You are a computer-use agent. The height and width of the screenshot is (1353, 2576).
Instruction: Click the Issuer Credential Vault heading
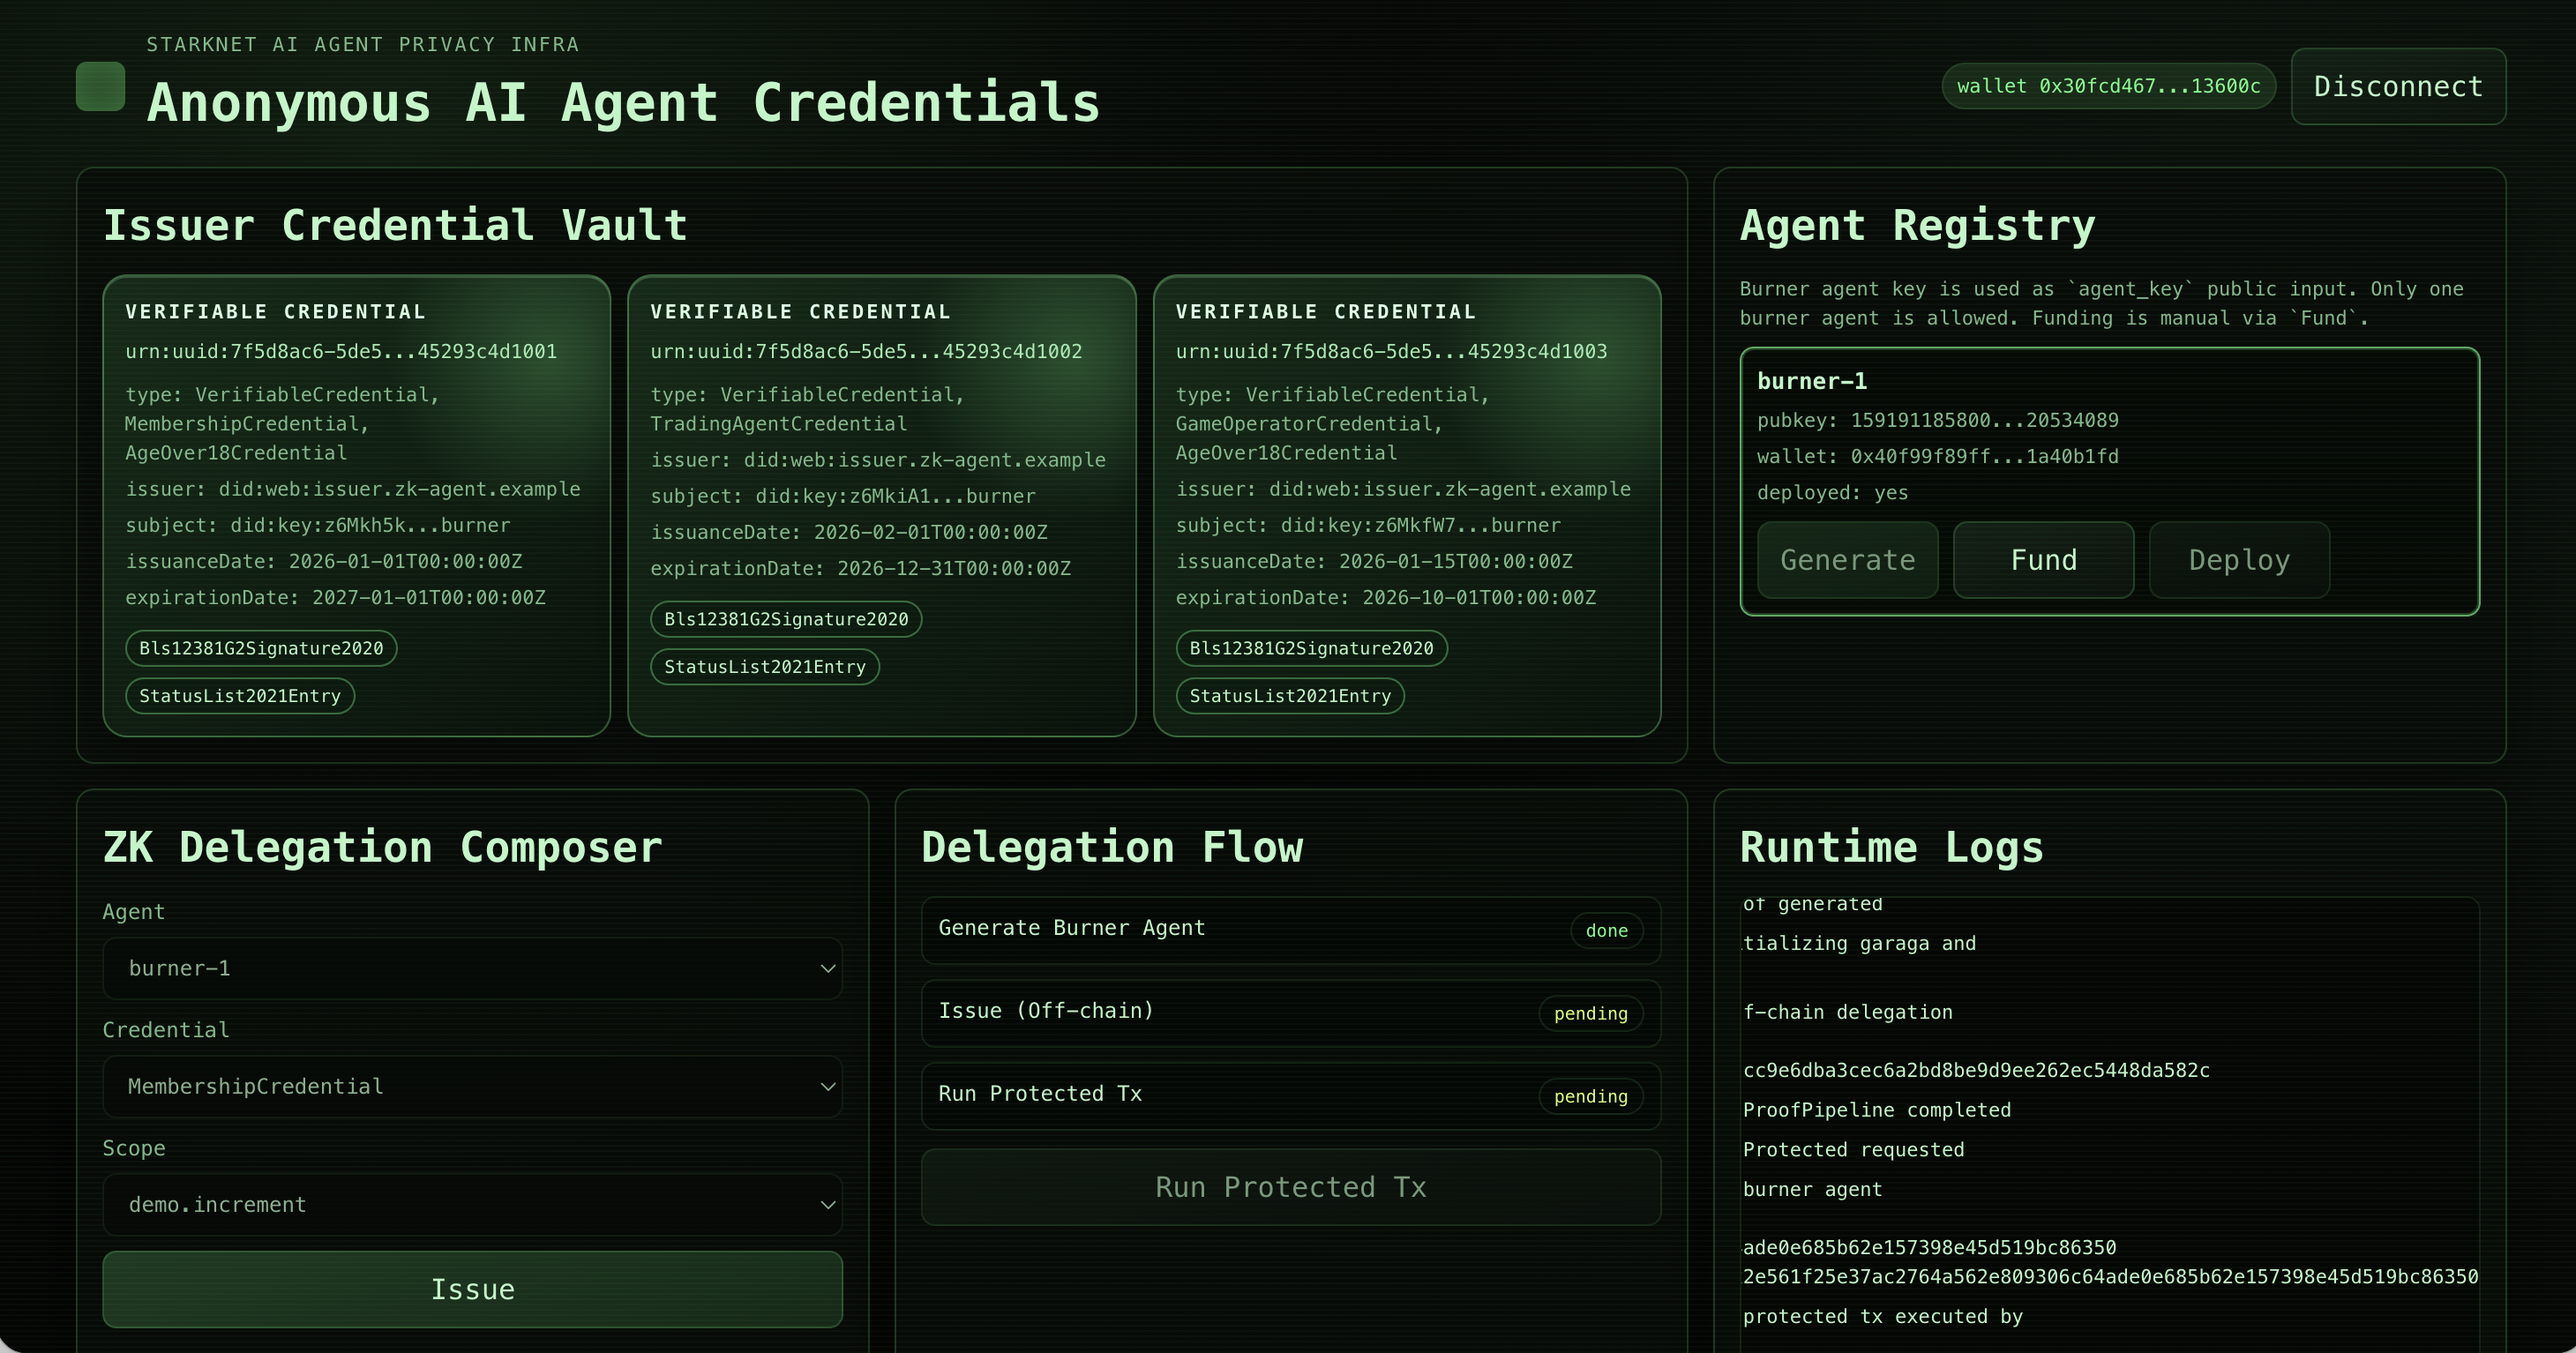[x=396, y=225]
